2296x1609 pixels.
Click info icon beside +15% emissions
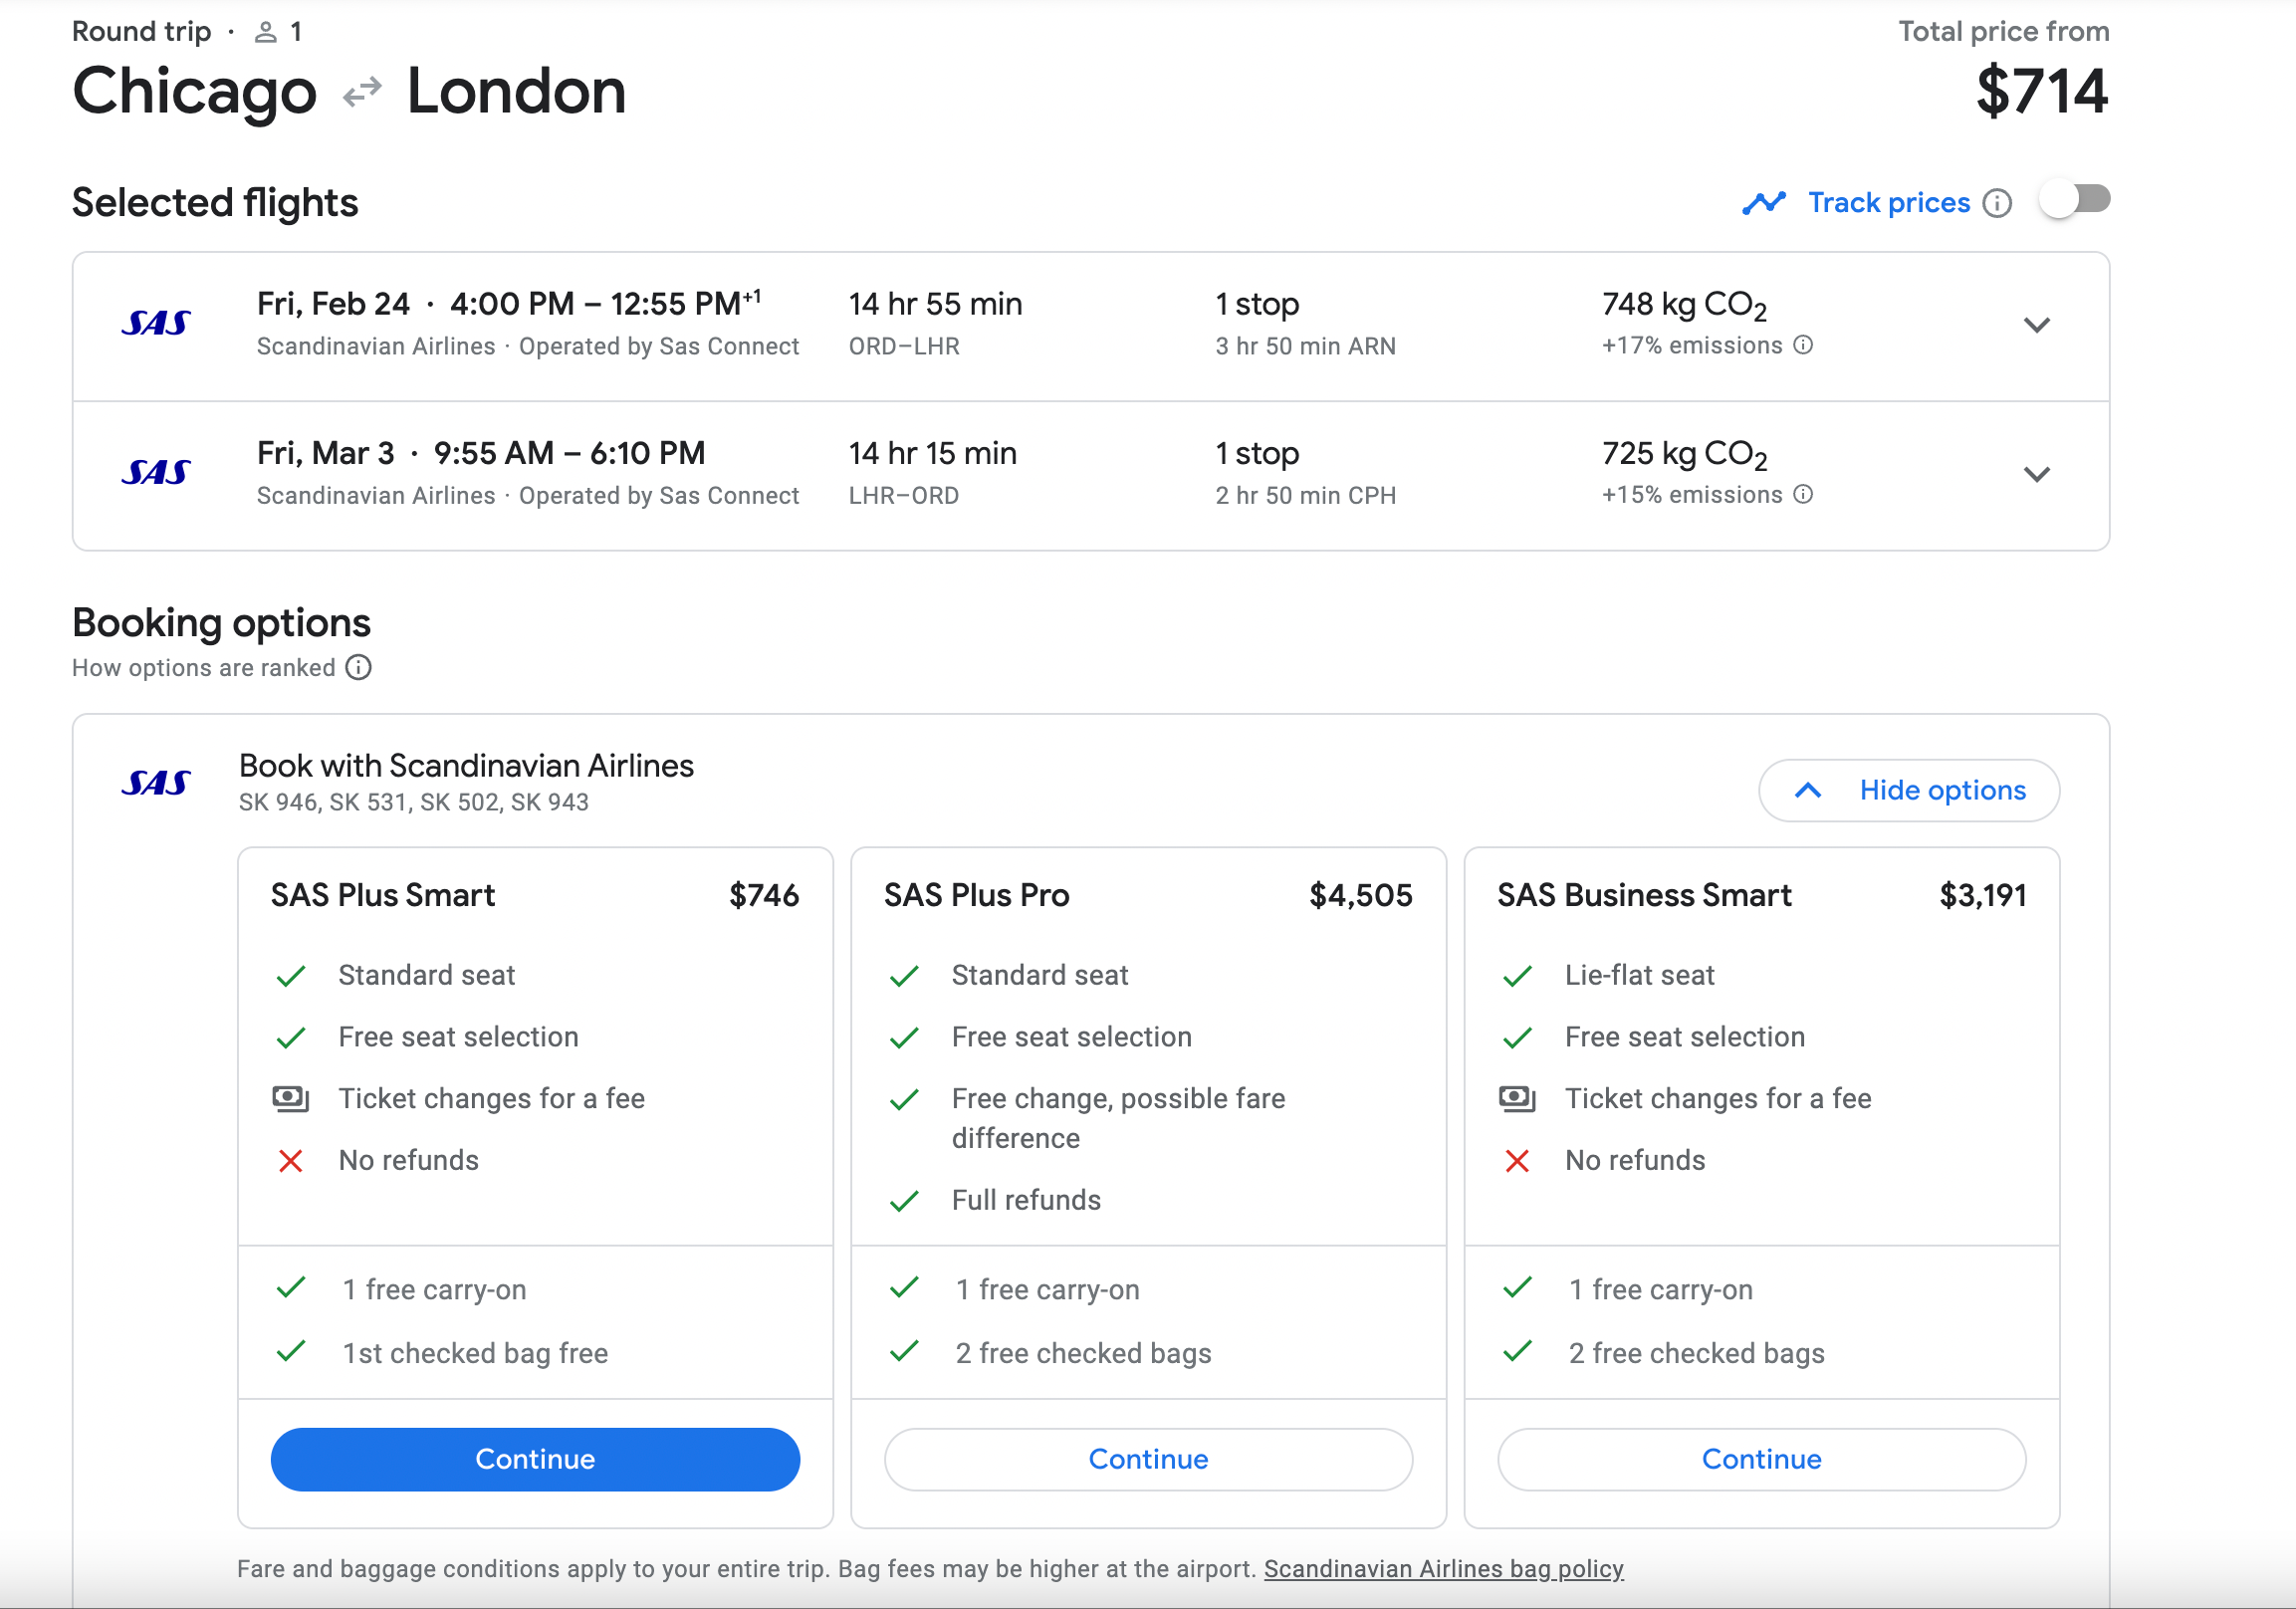[1803, 494]
